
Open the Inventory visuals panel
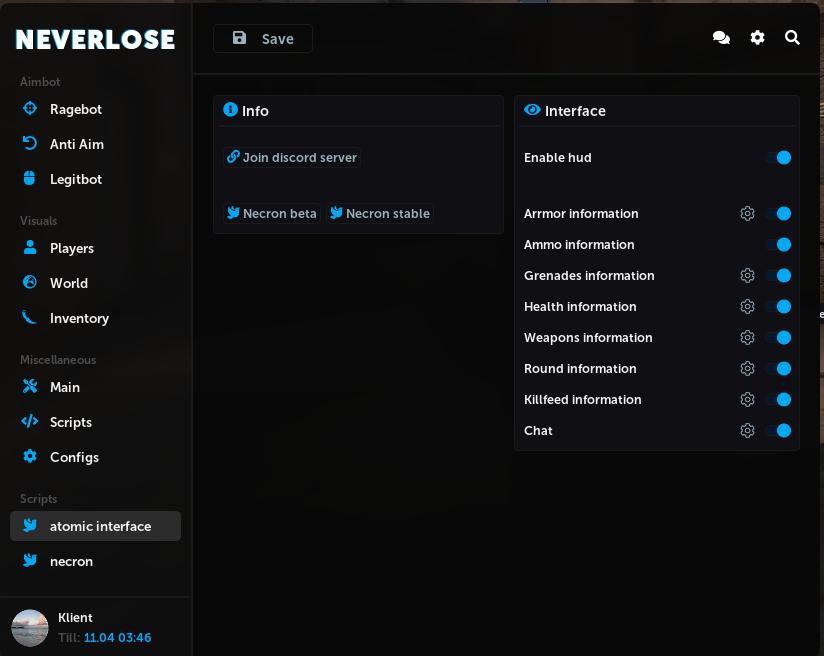(x=79, y=318)
